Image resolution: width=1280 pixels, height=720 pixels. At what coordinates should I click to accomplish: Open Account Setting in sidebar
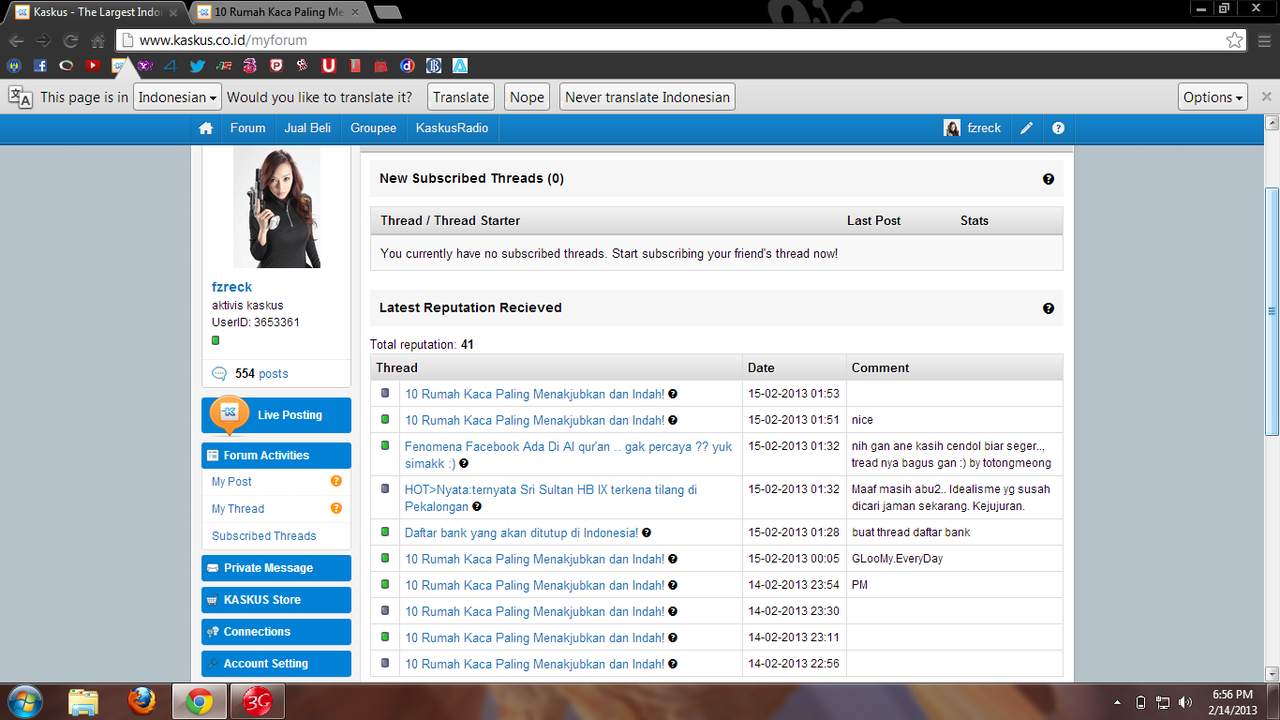276,664
